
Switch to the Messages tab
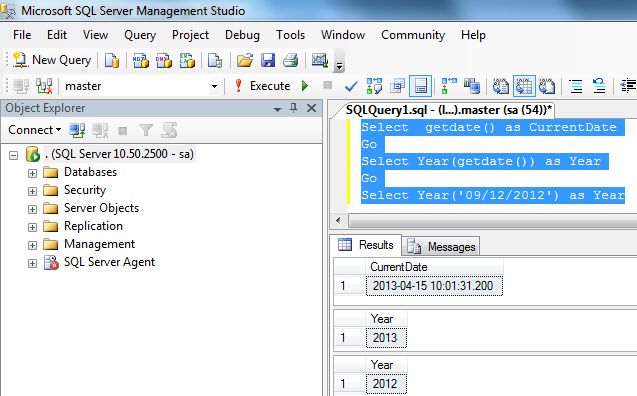[x=442, y=246]
